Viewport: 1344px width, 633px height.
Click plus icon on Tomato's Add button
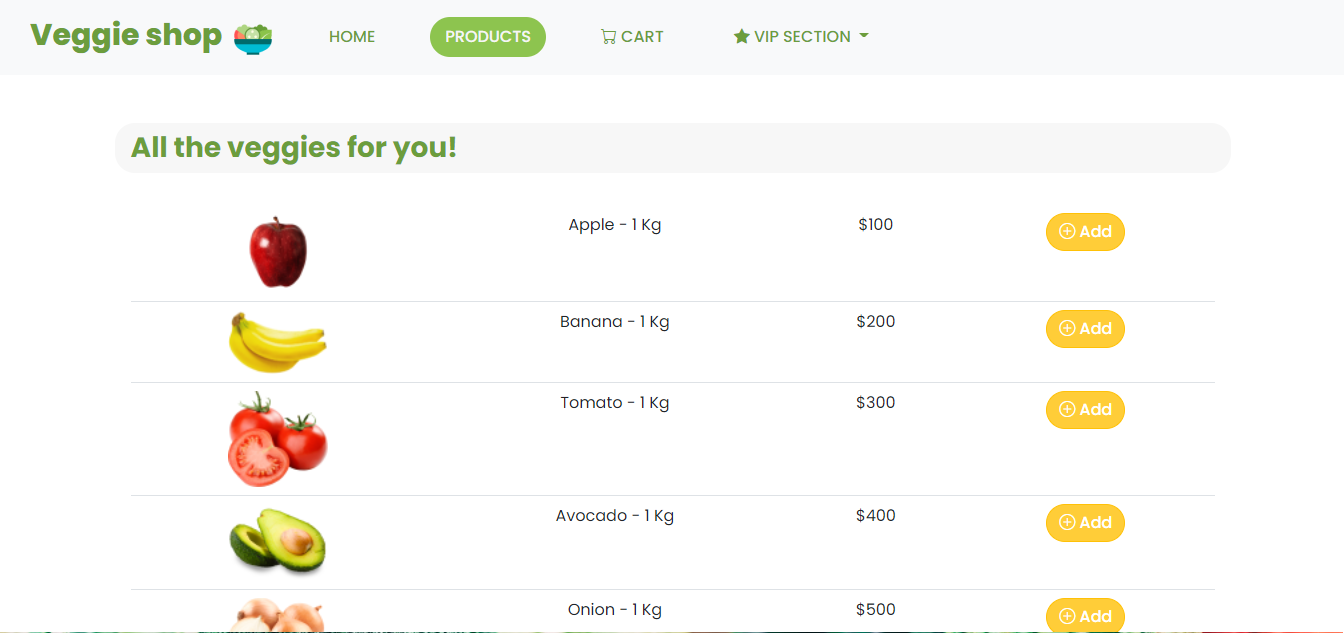(1067, 409)
